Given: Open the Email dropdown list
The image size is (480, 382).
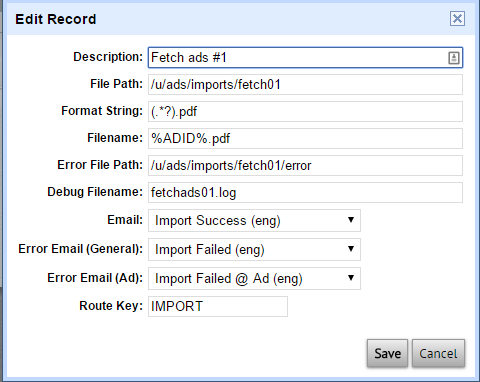Looking at the screenshot, I should (254, 221).
